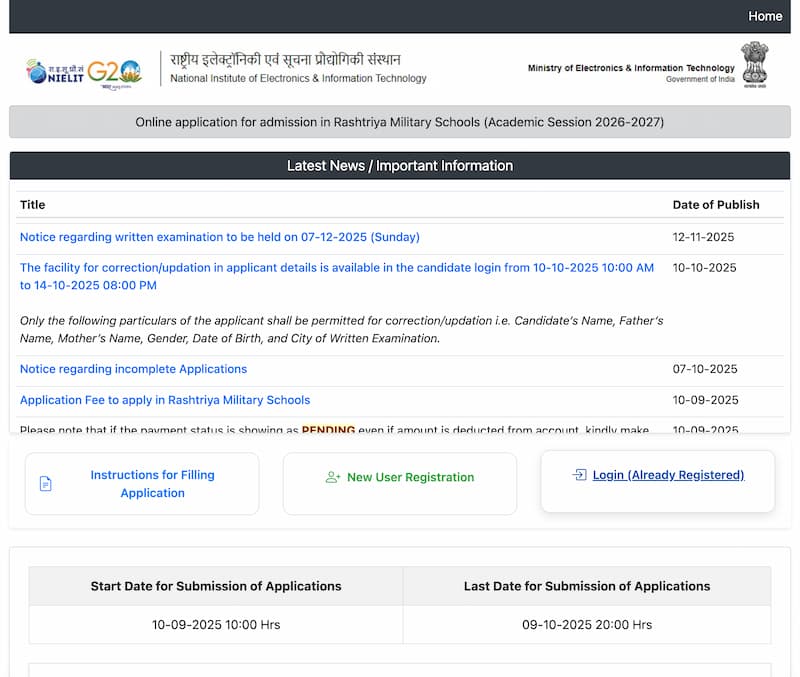
Task: Open Instructions for Filling Application
Action: (152, 484)
